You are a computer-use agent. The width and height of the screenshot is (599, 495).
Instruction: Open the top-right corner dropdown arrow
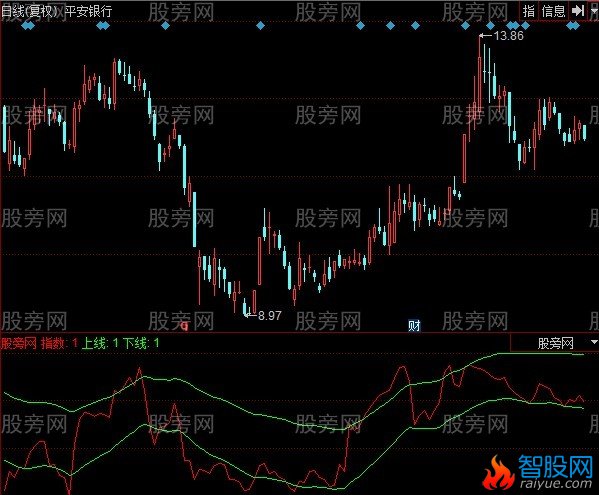594,11
